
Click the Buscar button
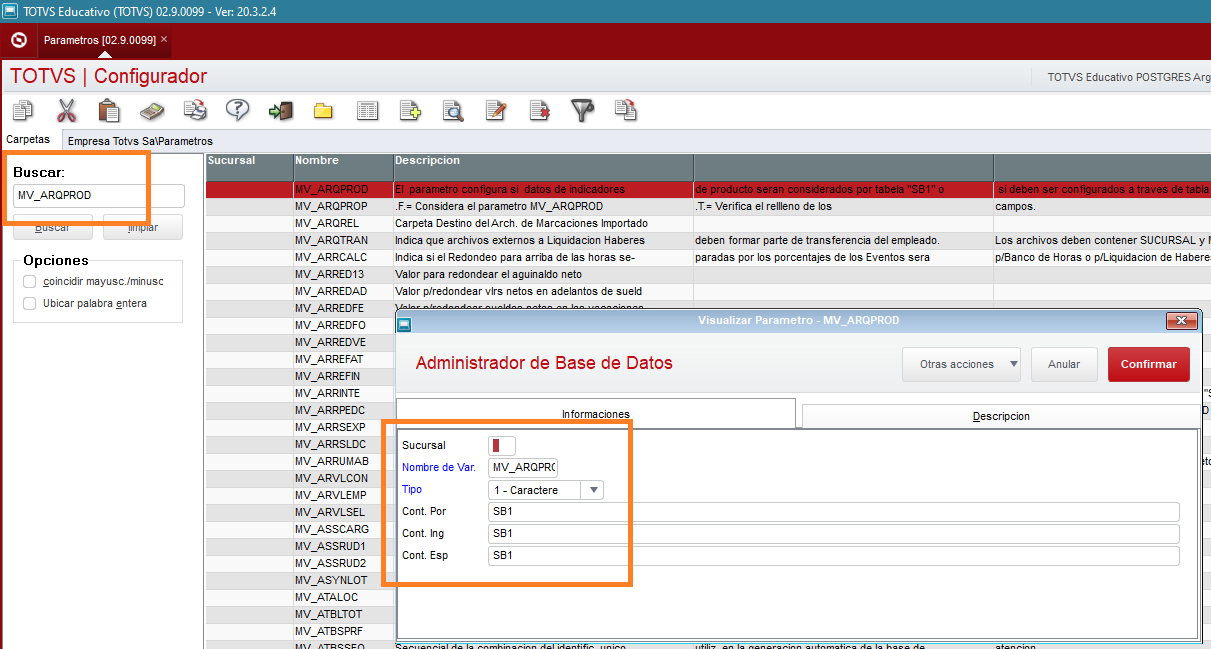click(x=53, y=227)
